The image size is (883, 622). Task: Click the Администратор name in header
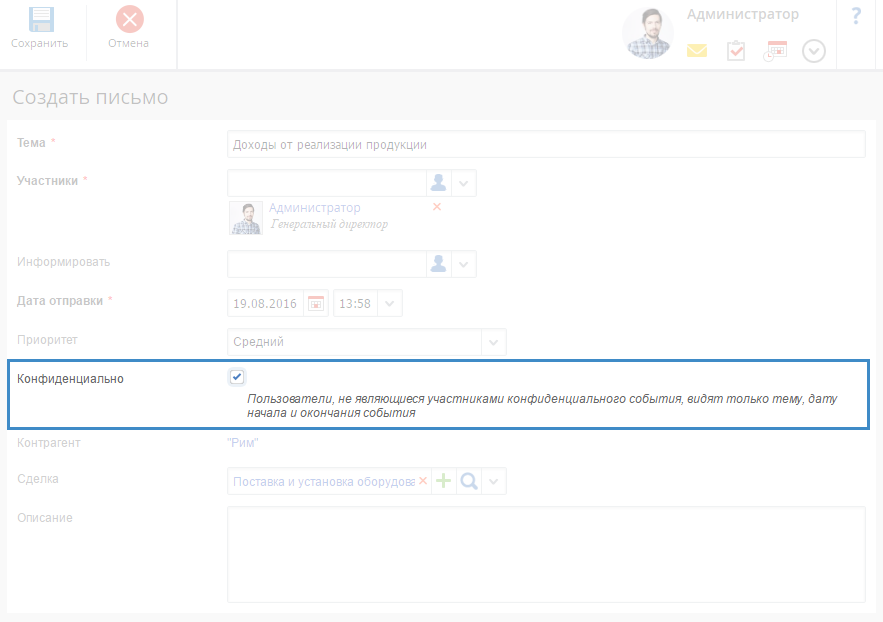tap(742, 15)
